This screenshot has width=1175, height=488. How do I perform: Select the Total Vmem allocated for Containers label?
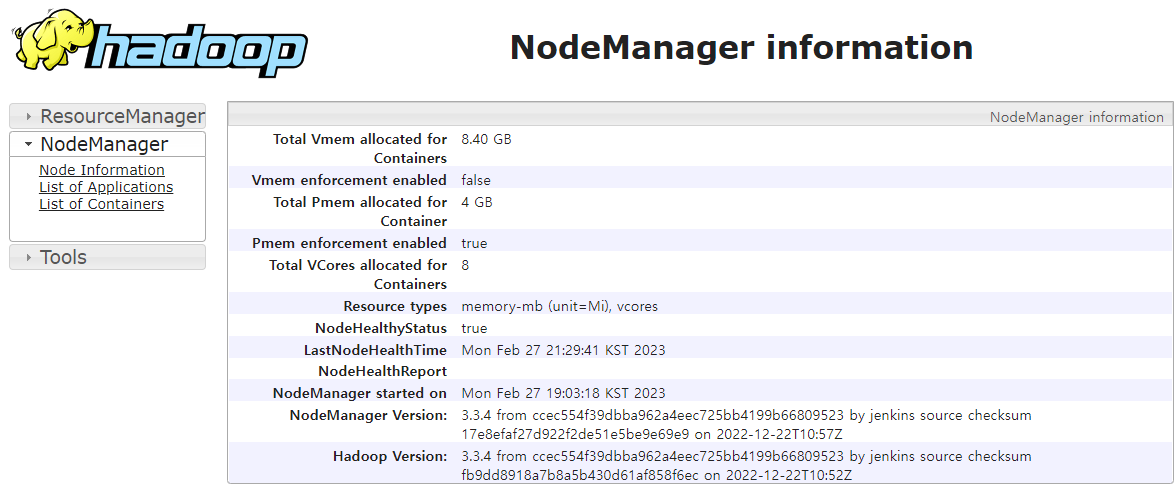(x=360, y=148)
